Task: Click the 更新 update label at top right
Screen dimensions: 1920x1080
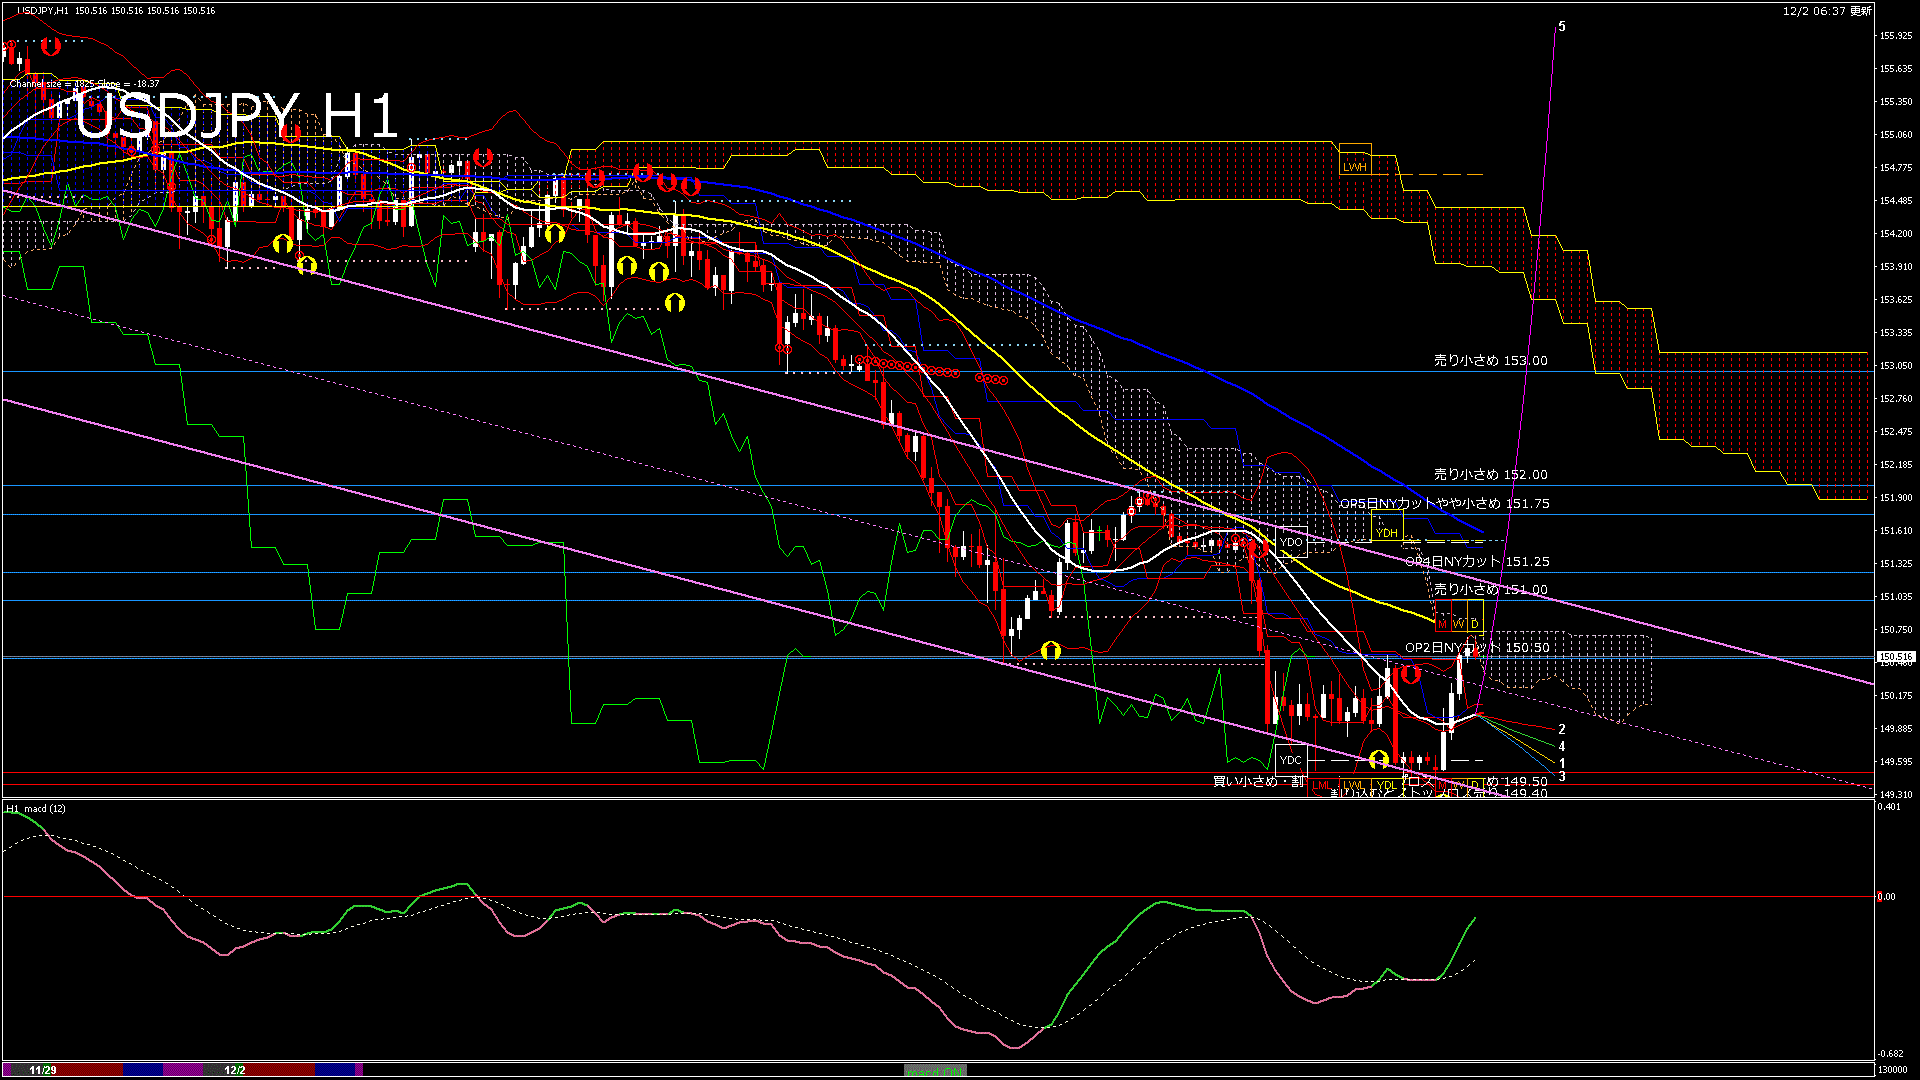Action: click(x=1860, y=11)
